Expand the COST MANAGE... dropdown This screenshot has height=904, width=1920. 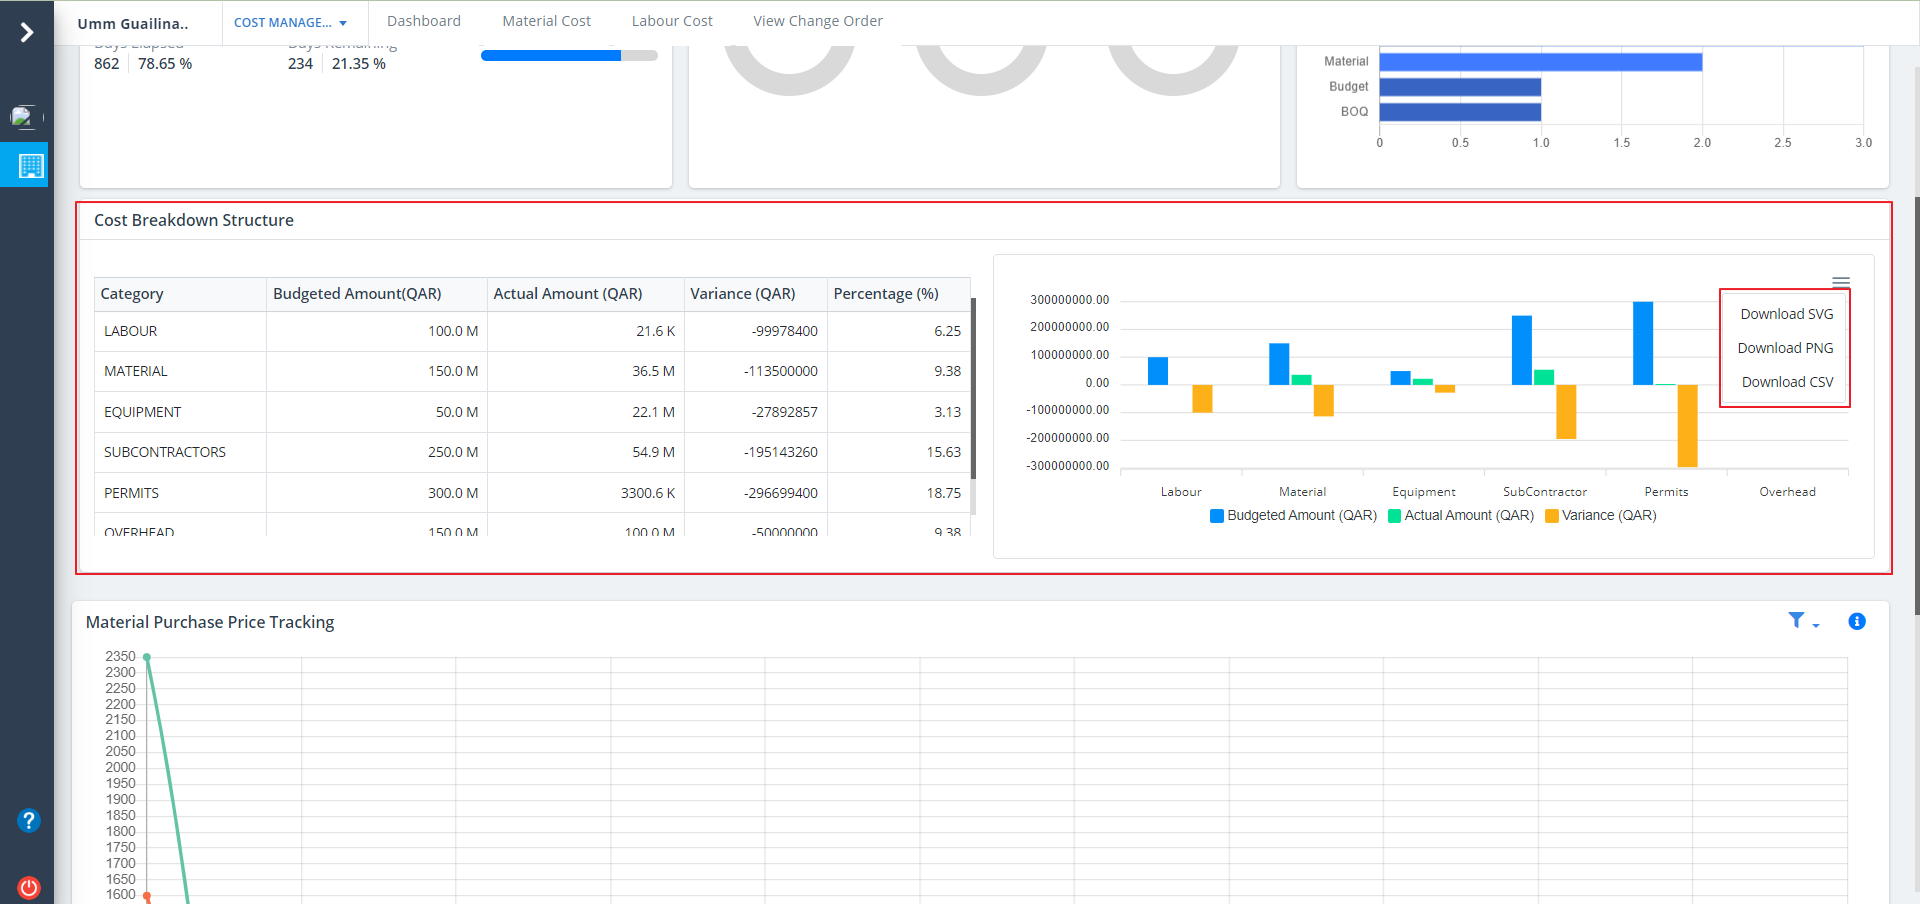[x=290, y=23]
